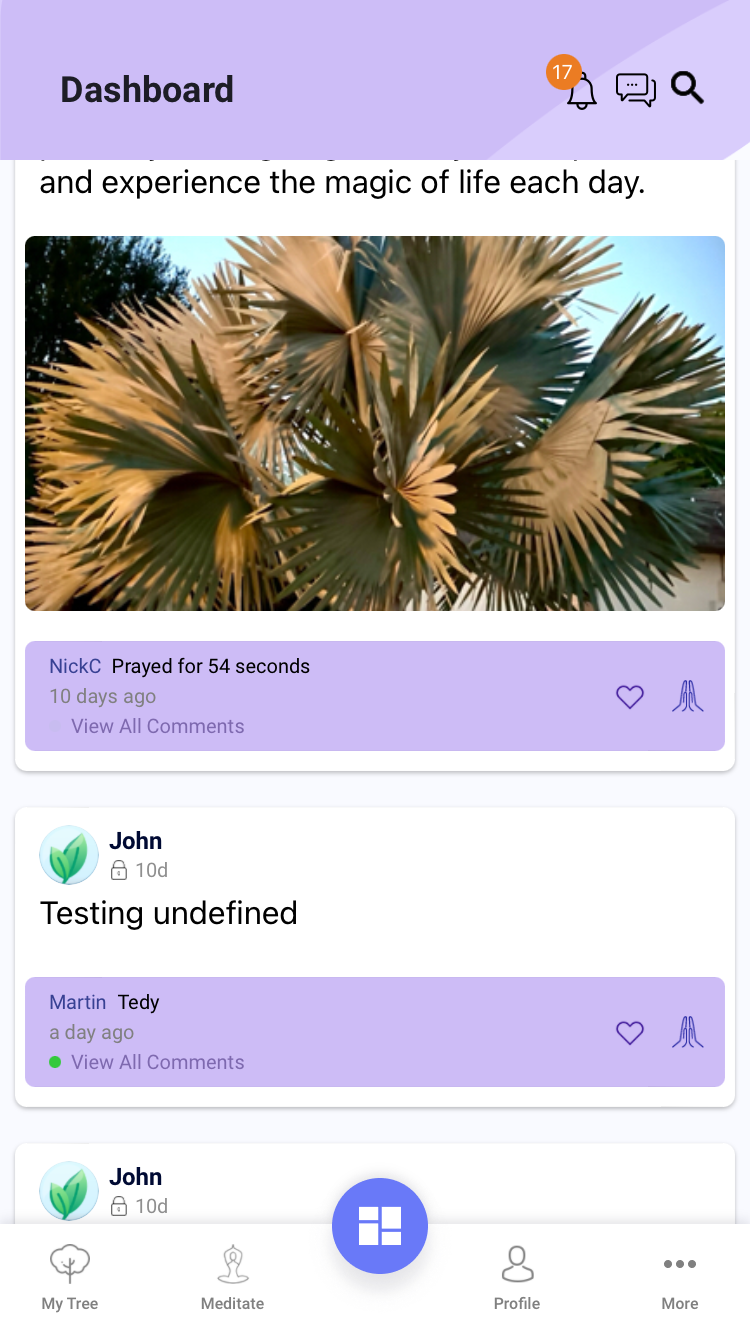Screen dimensions: 750x1334
Task: Open the palm tree photo
Action: (375, 423)
